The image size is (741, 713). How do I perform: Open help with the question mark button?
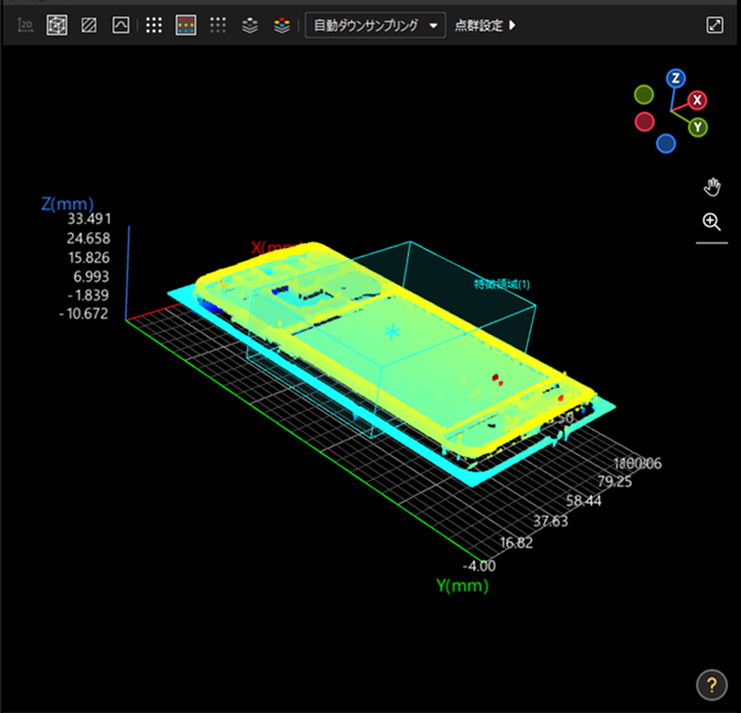(x=711, y=686)
